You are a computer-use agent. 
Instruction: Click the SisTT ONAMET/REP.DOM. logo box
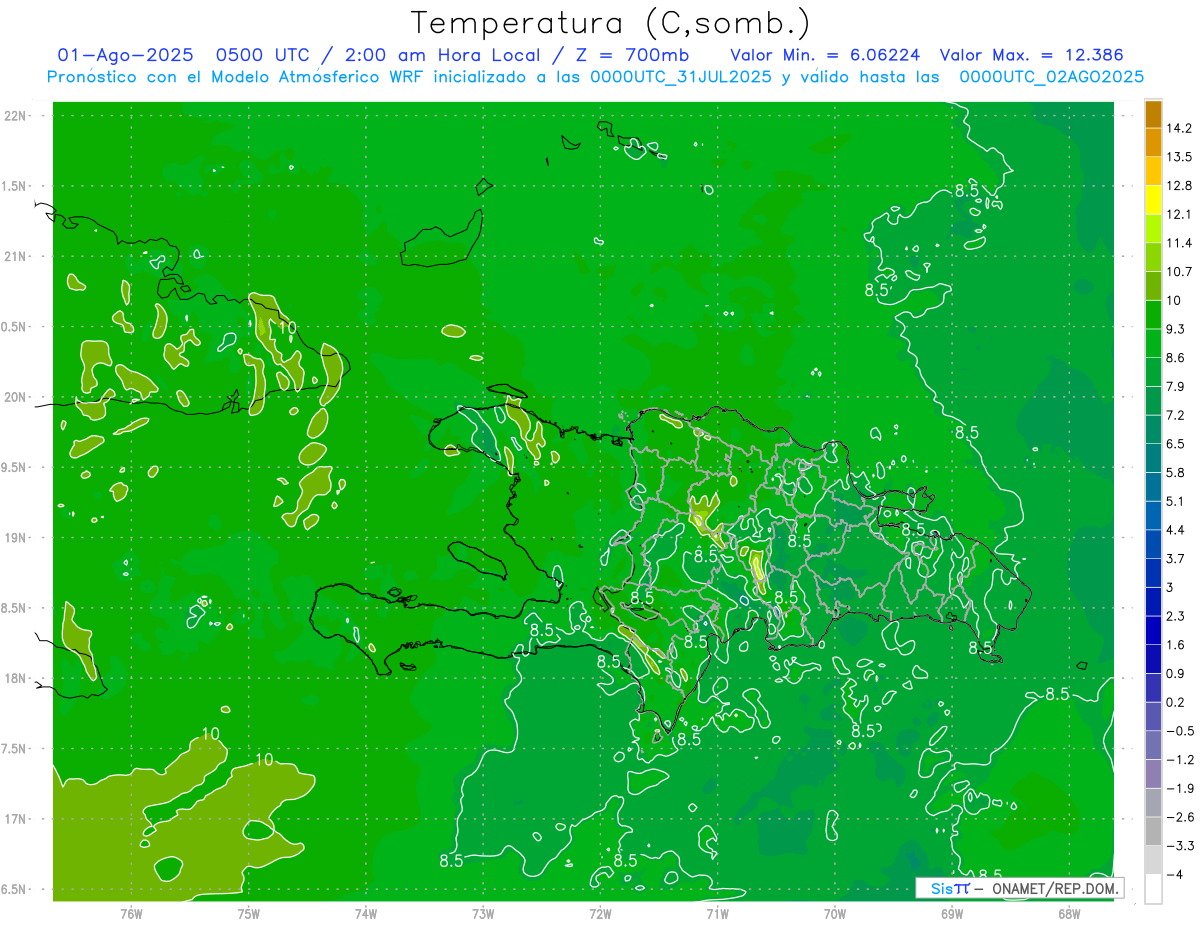[1020, 888]
